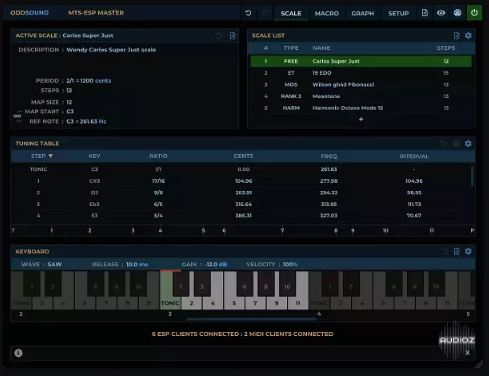Image resolution: width=489 pixels, height=376 pixels.
Task: Toggle the link icon beside Map Start
Action: (x=17, y=116)
